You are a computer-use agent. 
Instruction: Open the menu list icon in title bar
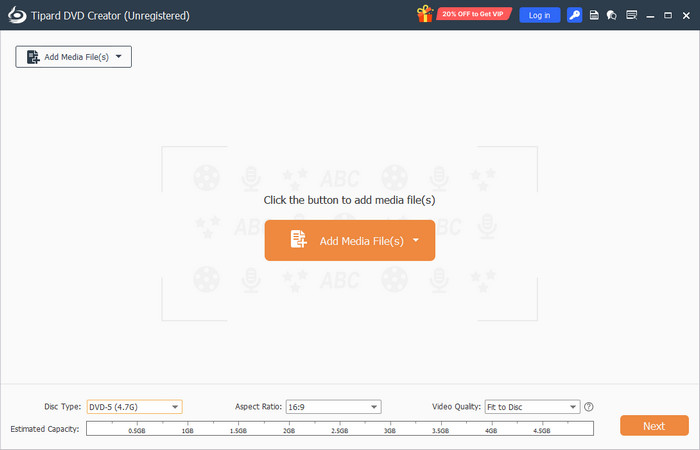630,15
